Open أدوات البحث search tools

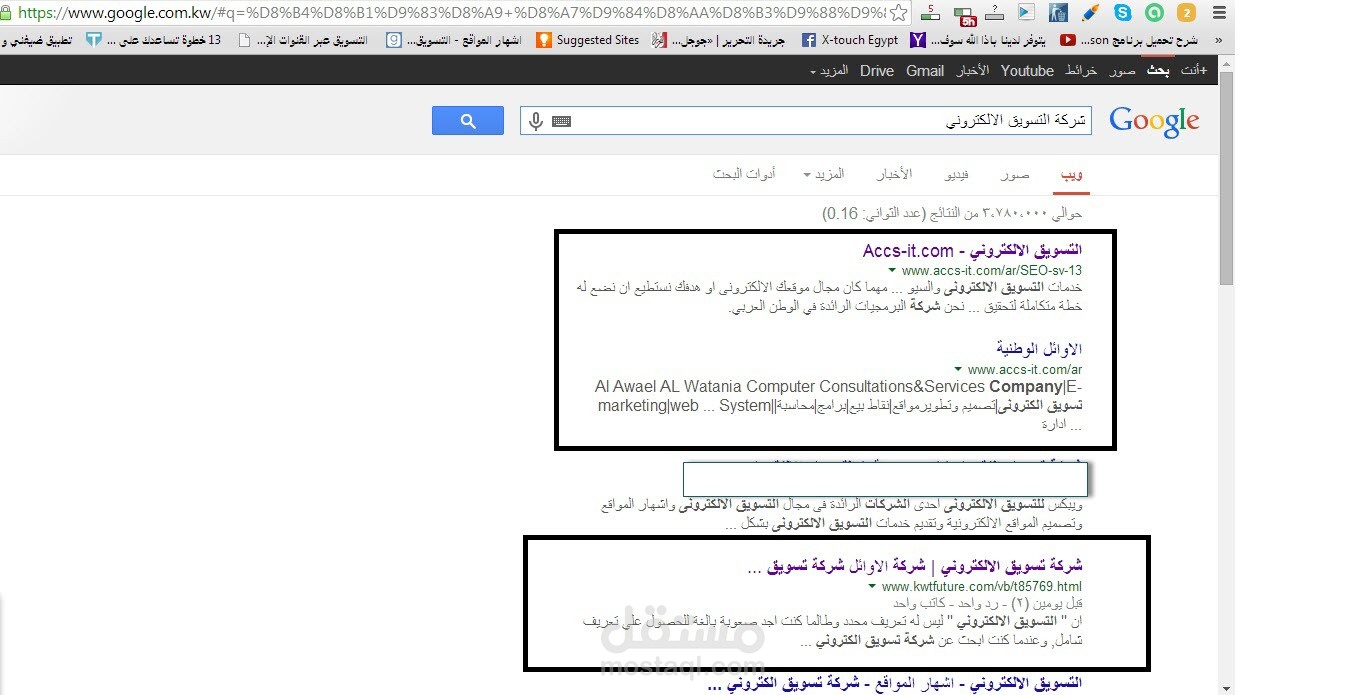pyautogui.click(x=744, y=174)
